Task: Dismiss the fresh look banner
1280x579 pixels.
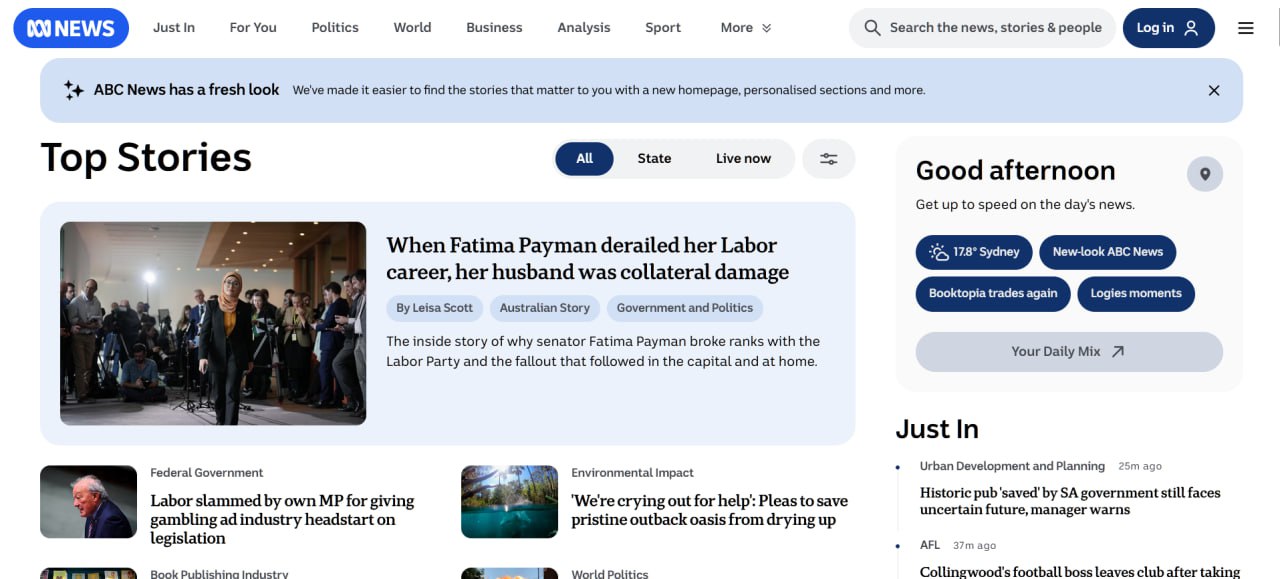Action: pos(1213,91)
